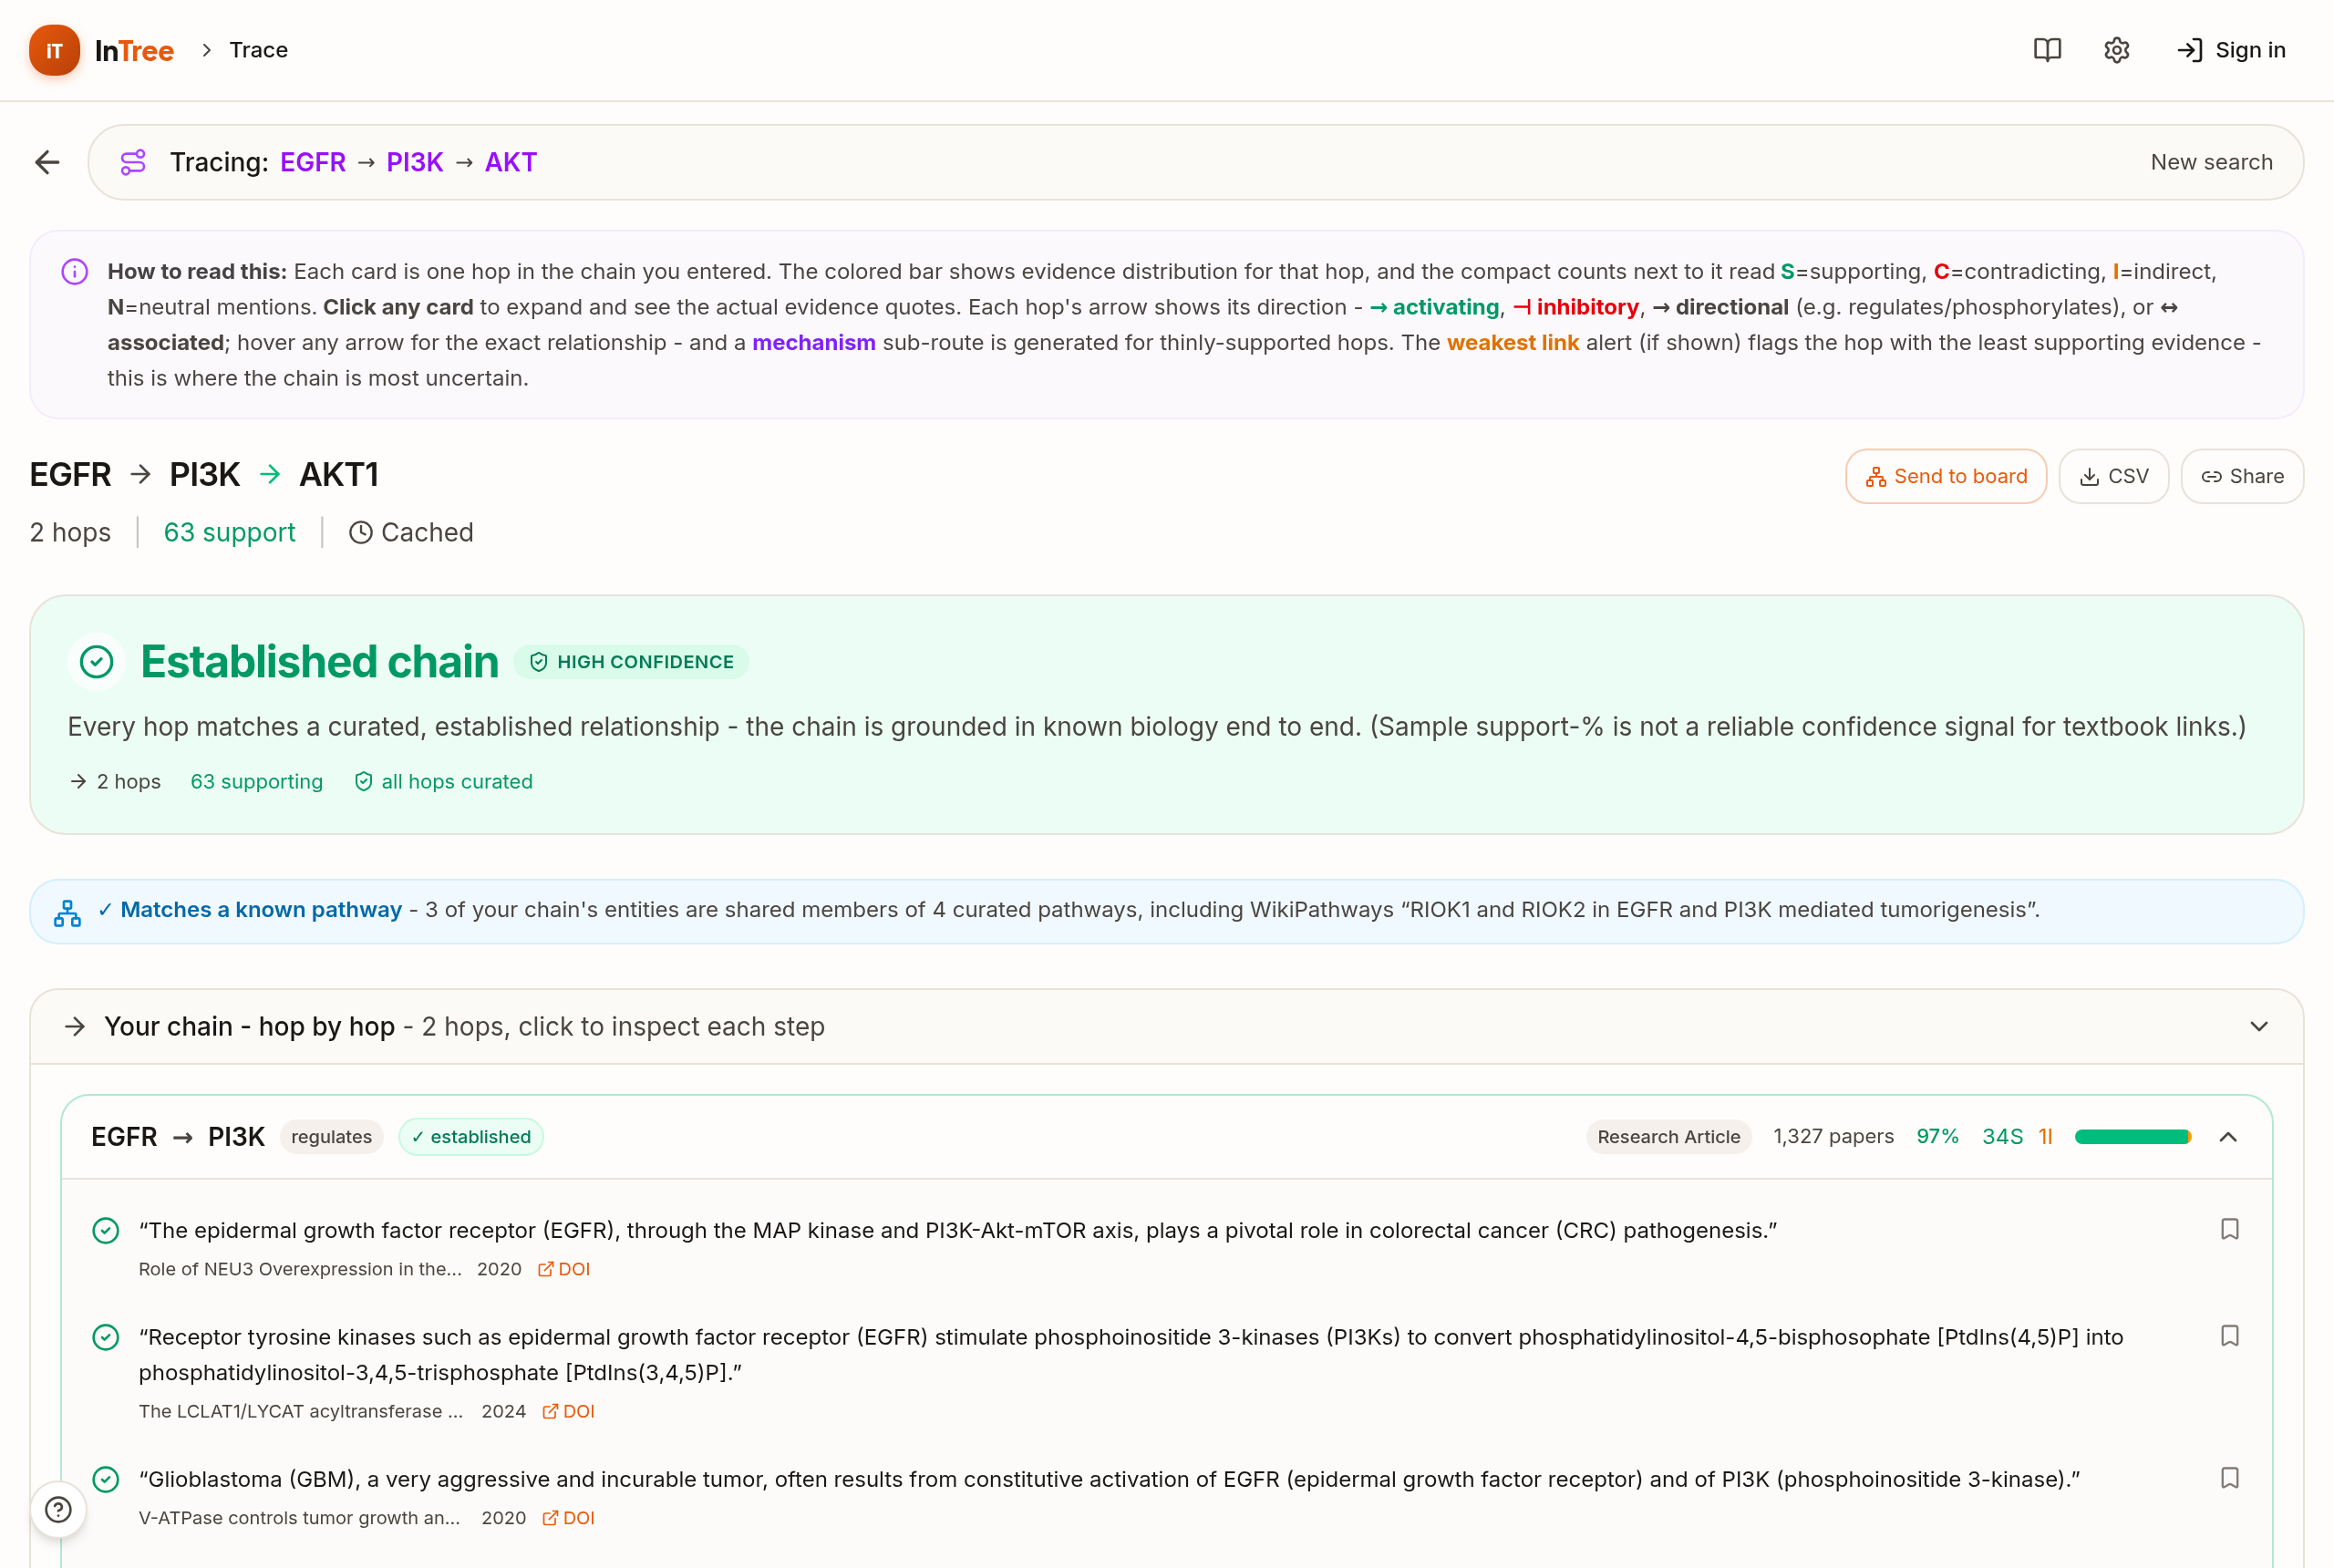Image resolution: width=2334 pixels, height=1568 pixels.
Task: Click the Trace breadcrumb
Action: tap(258, 50)
